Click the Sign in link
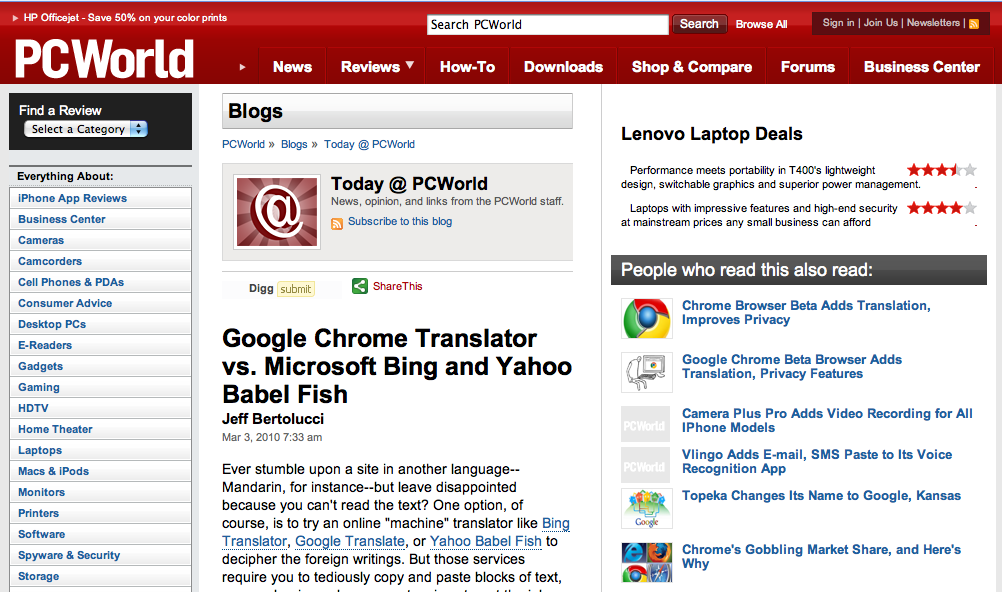1002x592 pixels. (838, 23)
